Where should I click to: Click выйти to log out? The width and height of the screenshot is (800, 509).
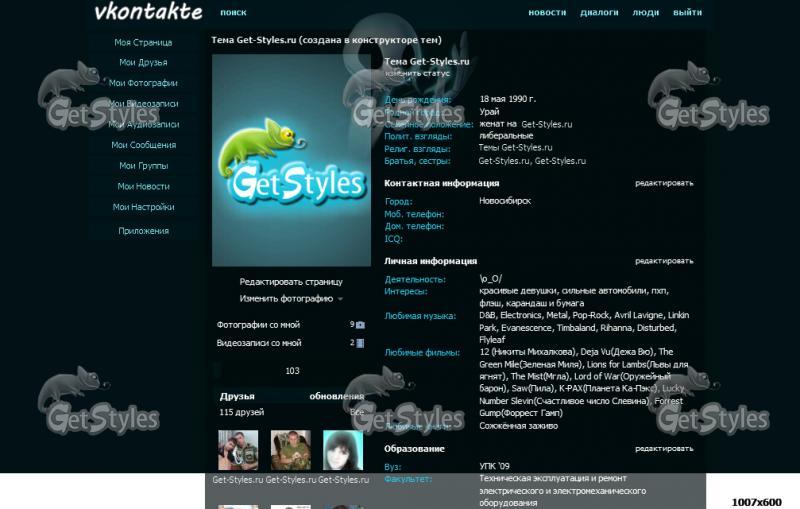click(687, 13)
